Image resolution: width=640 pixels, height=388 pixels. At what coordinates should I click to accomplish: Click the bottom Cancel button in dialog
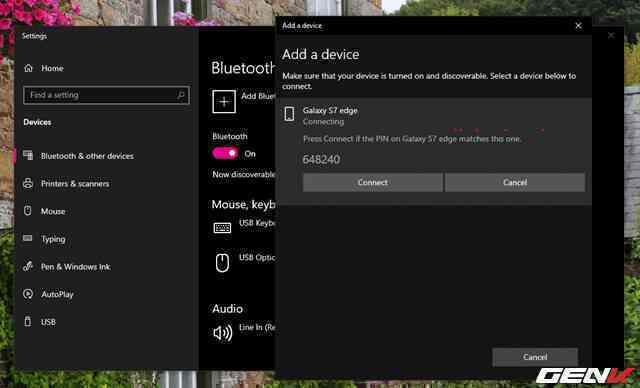click(x=535, y=357)
